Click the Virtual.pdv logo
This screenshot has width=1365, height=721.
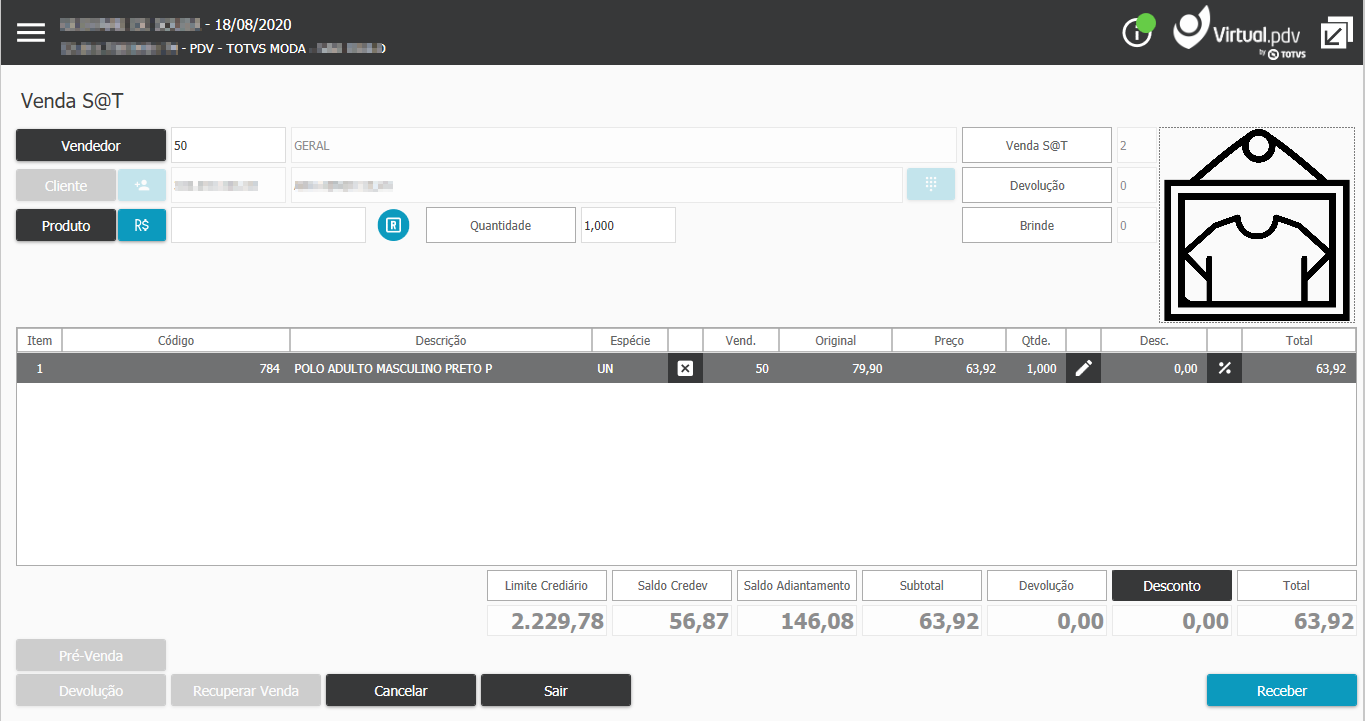[x=1237, y=33]
